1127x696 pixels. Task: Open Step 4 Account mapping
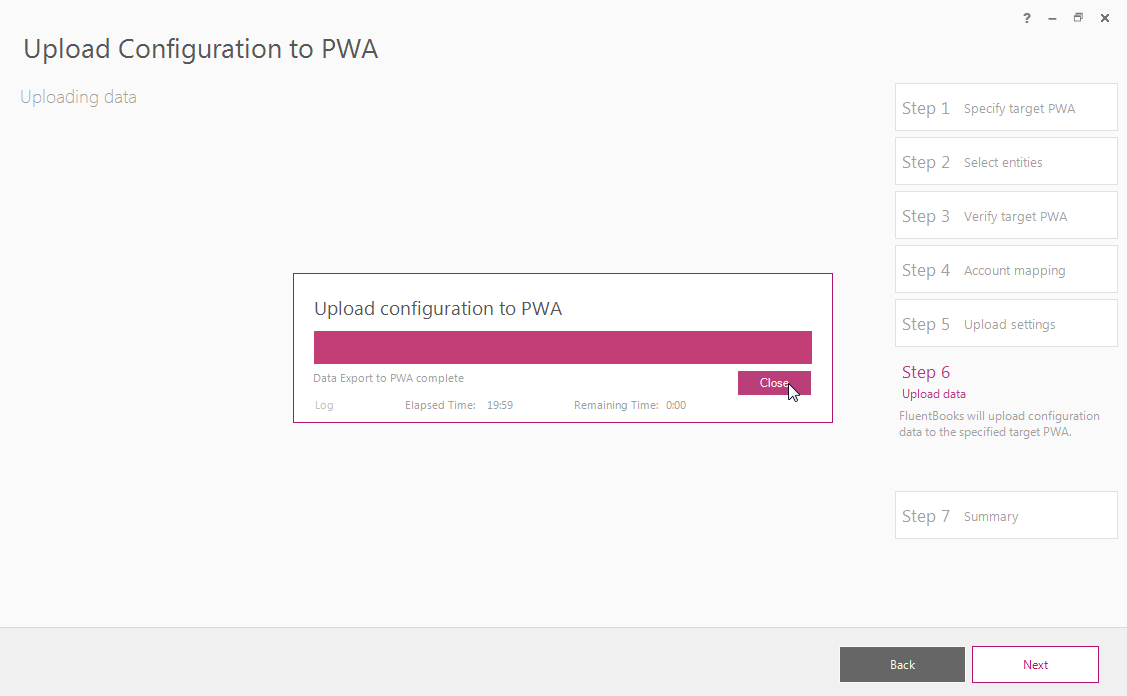pyautogui.click(x=1006, y=269)
